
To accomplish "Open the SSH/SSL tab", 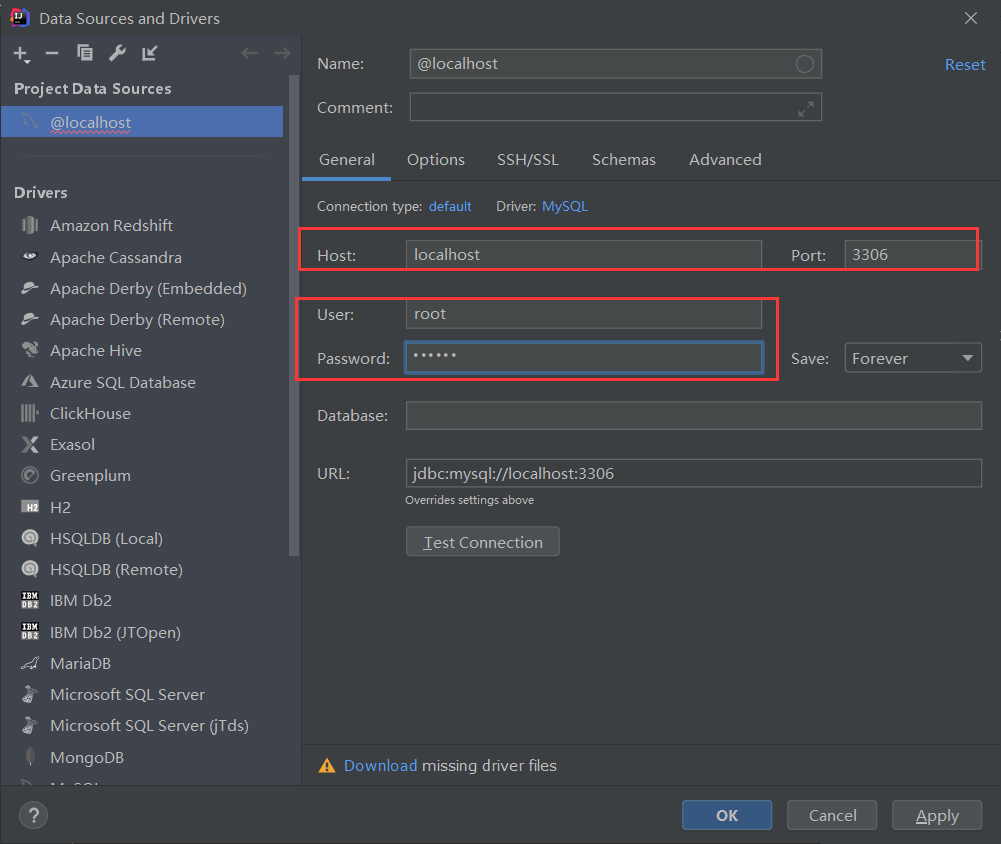I will 528,160.
